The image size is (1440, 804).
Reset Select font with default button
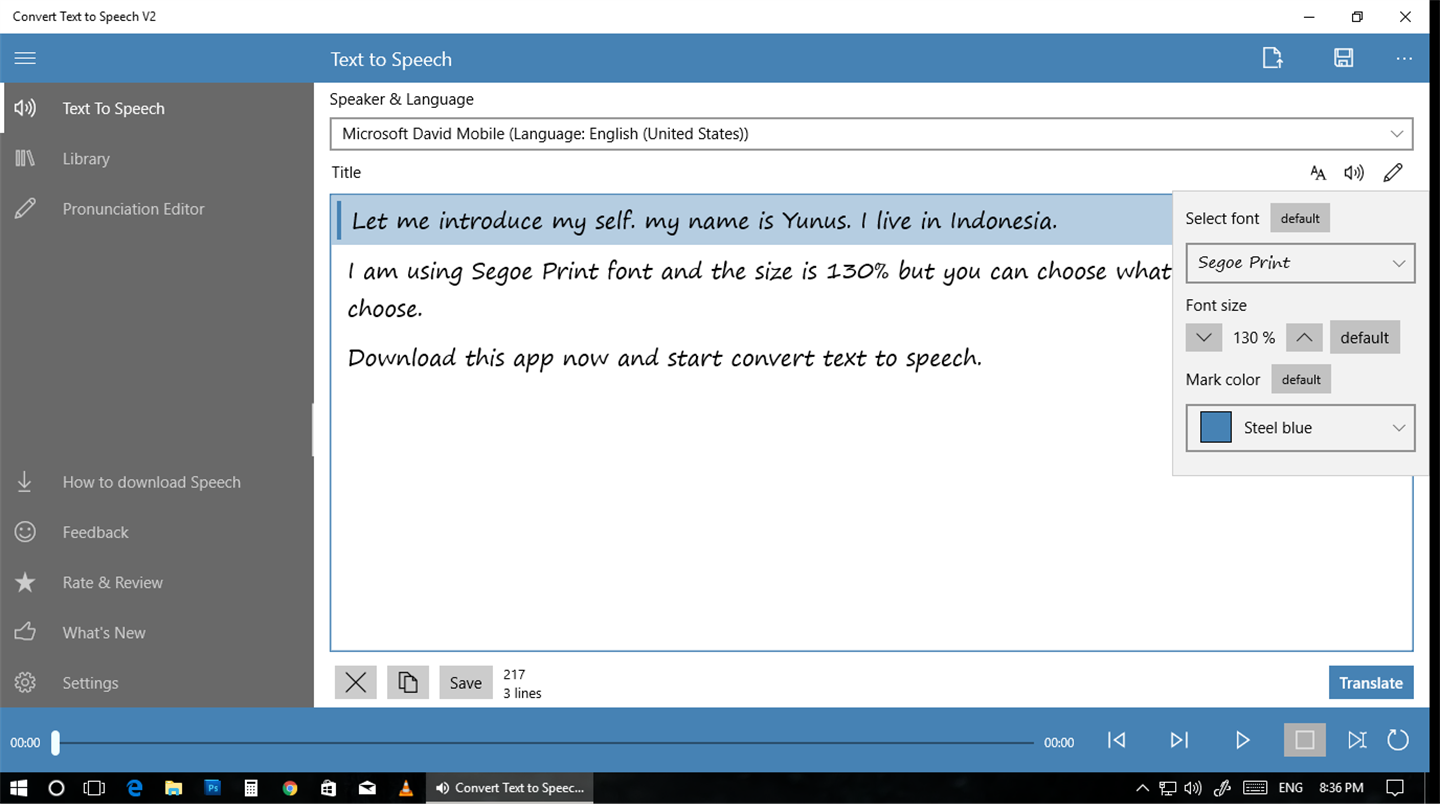[x=1300, y=218]
